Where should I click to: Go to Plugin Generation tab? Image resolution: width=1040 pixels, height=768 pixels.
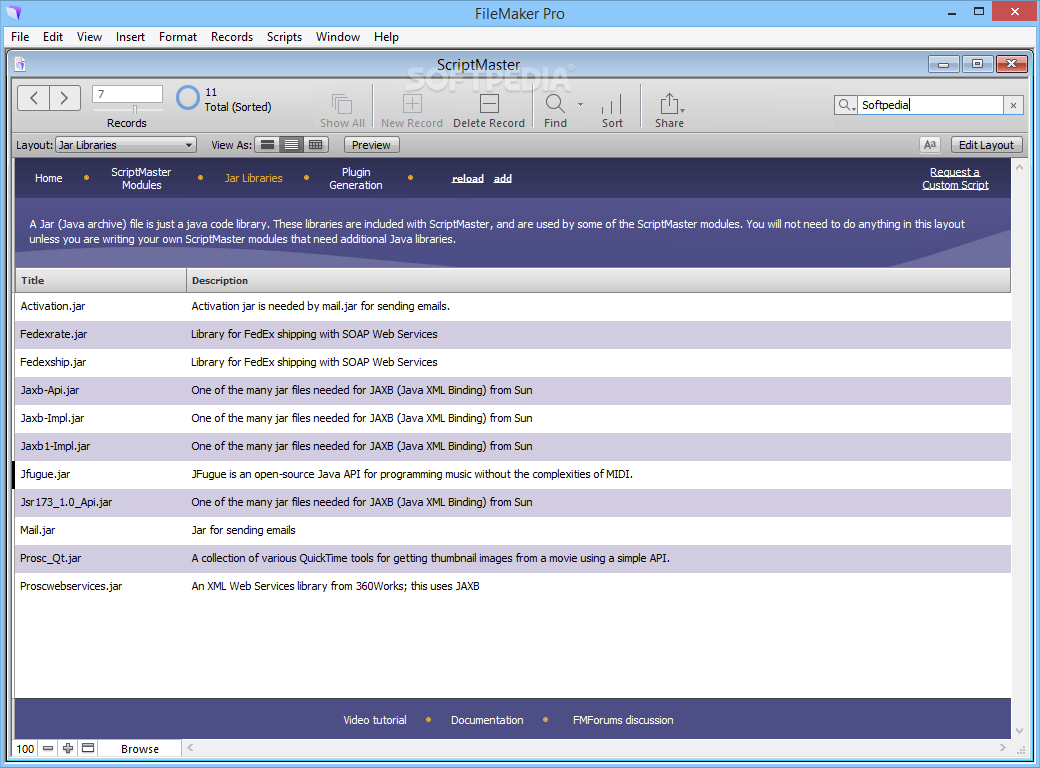(x=356, y=178)
